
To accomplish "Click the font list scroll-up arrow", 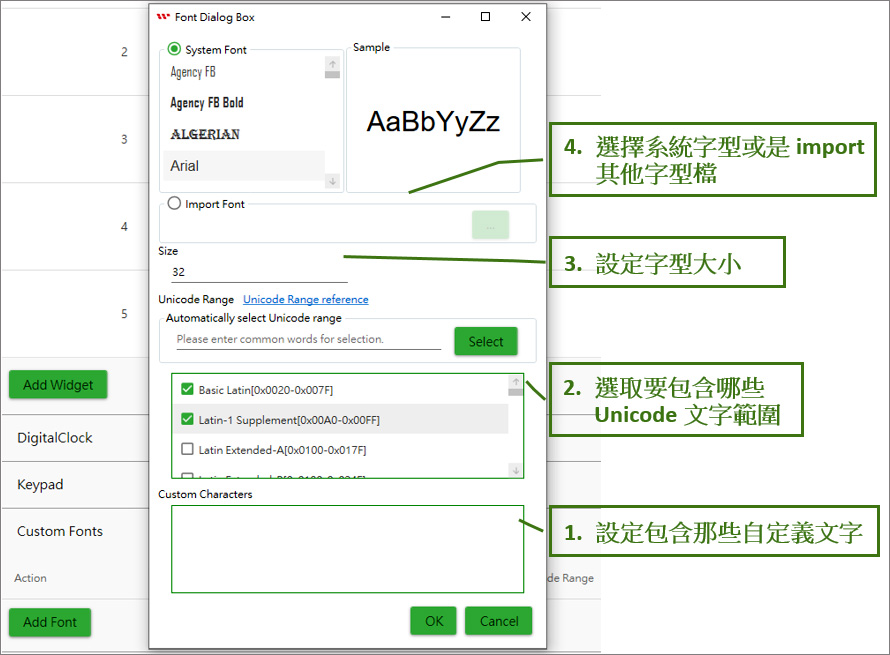I will [333, 64].
